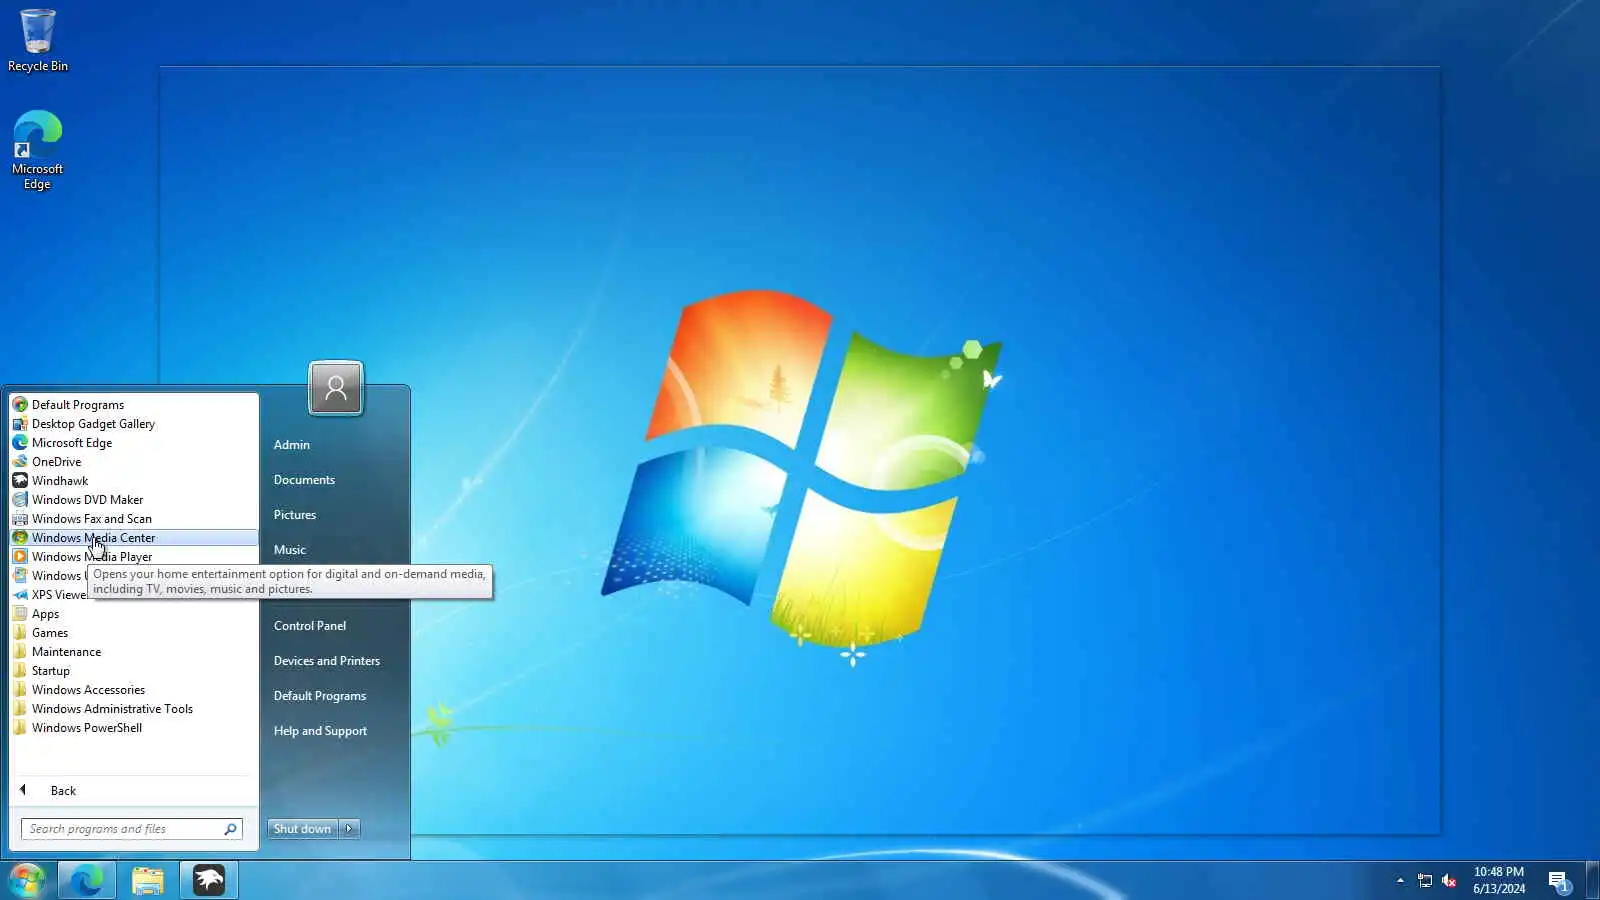1600x900 pixels.
Task: Open Windows DVD Maker
Action: click(x=134, y=500)
